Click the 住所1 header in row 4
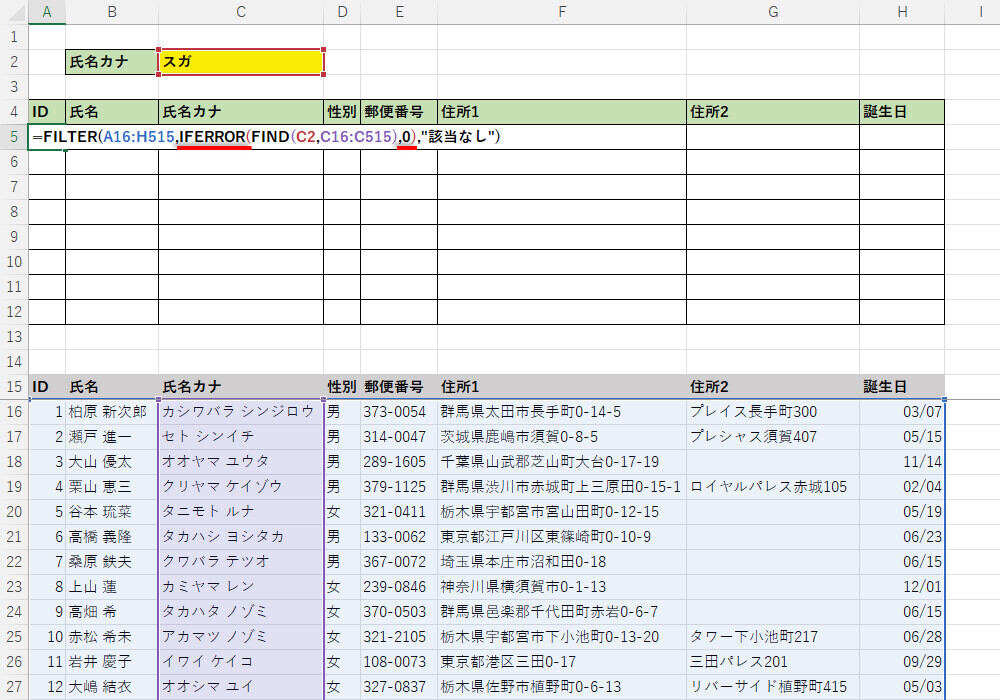1000x700 pixels. click(x=562, y=112)
